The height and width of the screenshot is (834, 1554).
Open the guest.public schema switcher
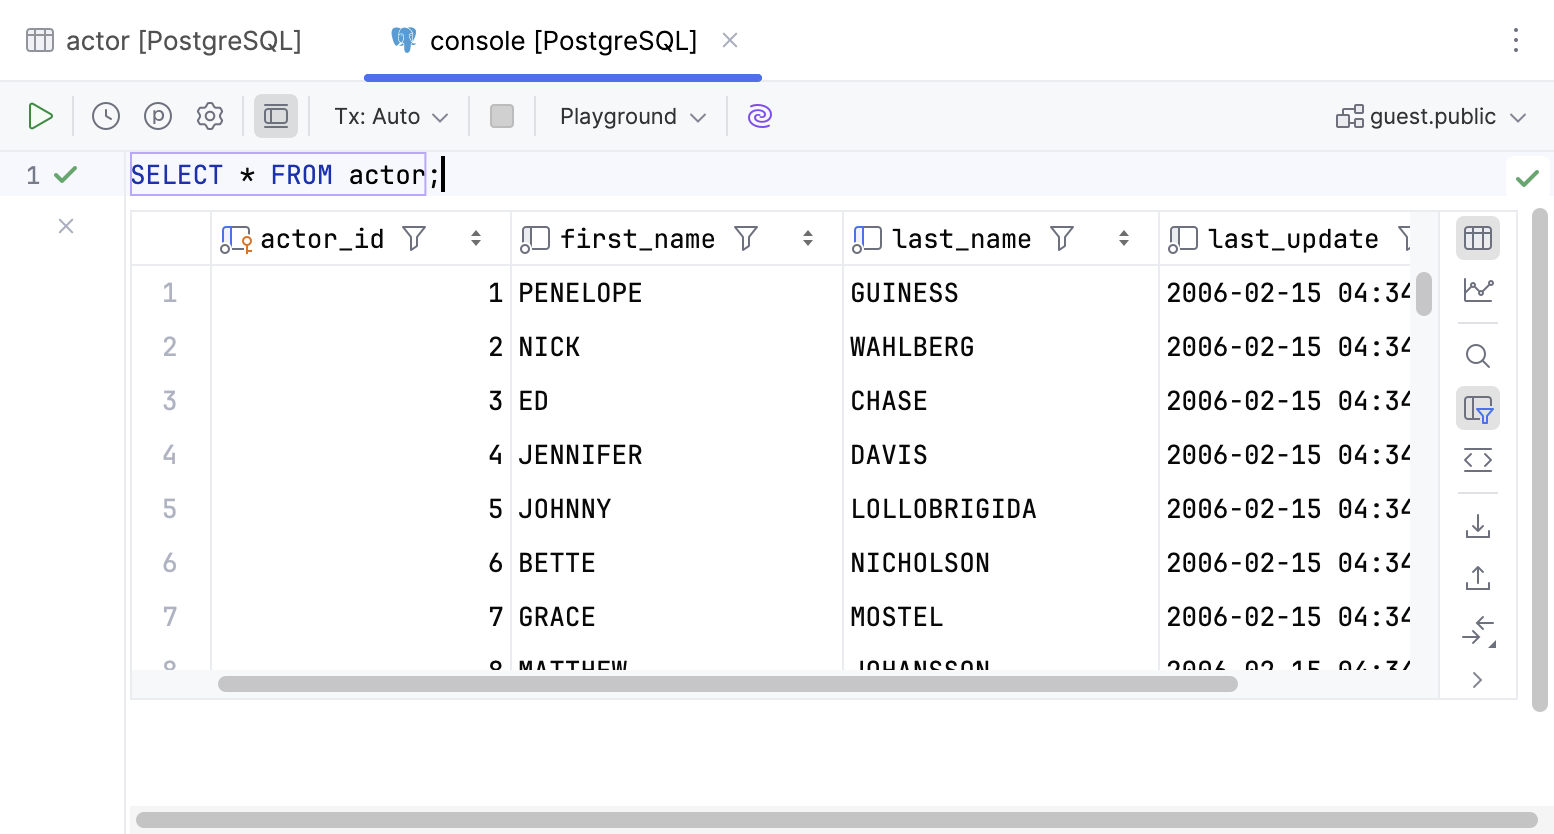1430,116
